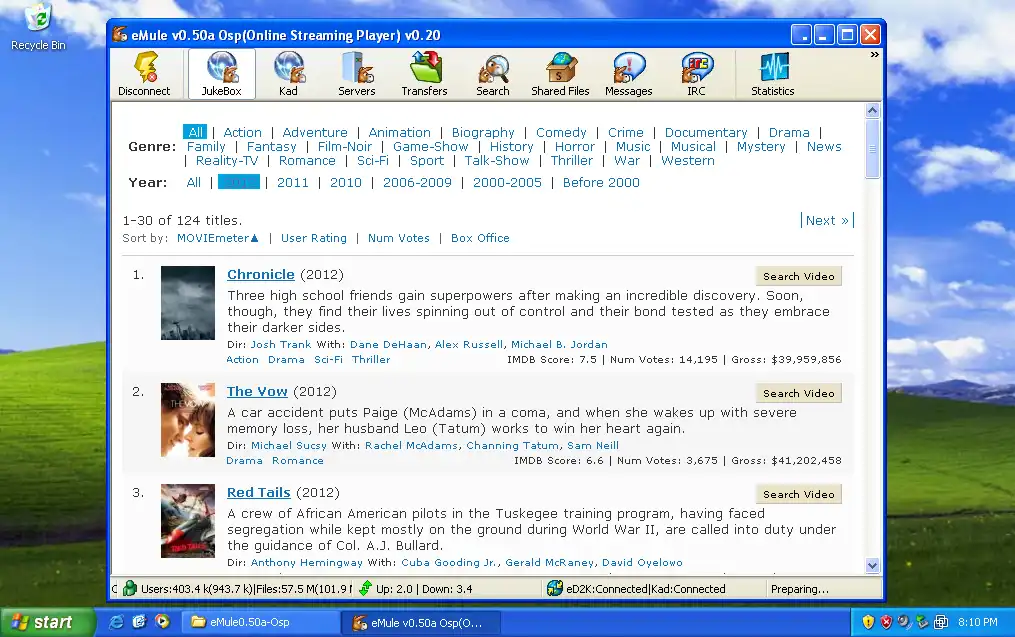Switch to eMule0.50a-Osp taskbar folder
The image size is (1015, 637).
tap(259, 622)
